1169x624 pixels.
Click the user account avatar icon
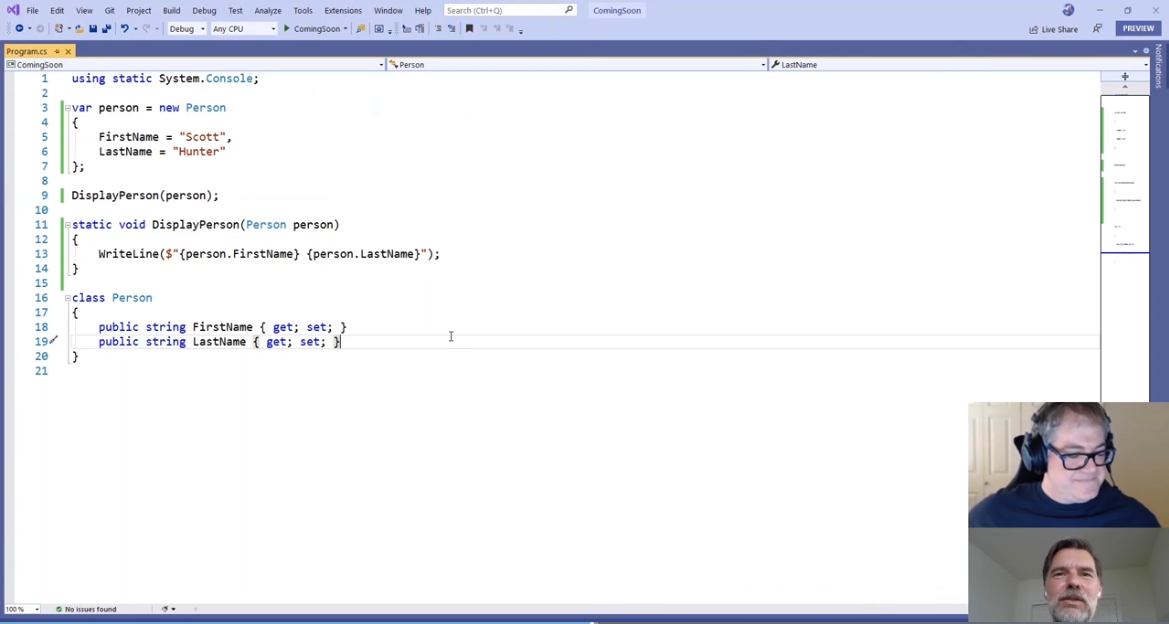point(1068,10)
